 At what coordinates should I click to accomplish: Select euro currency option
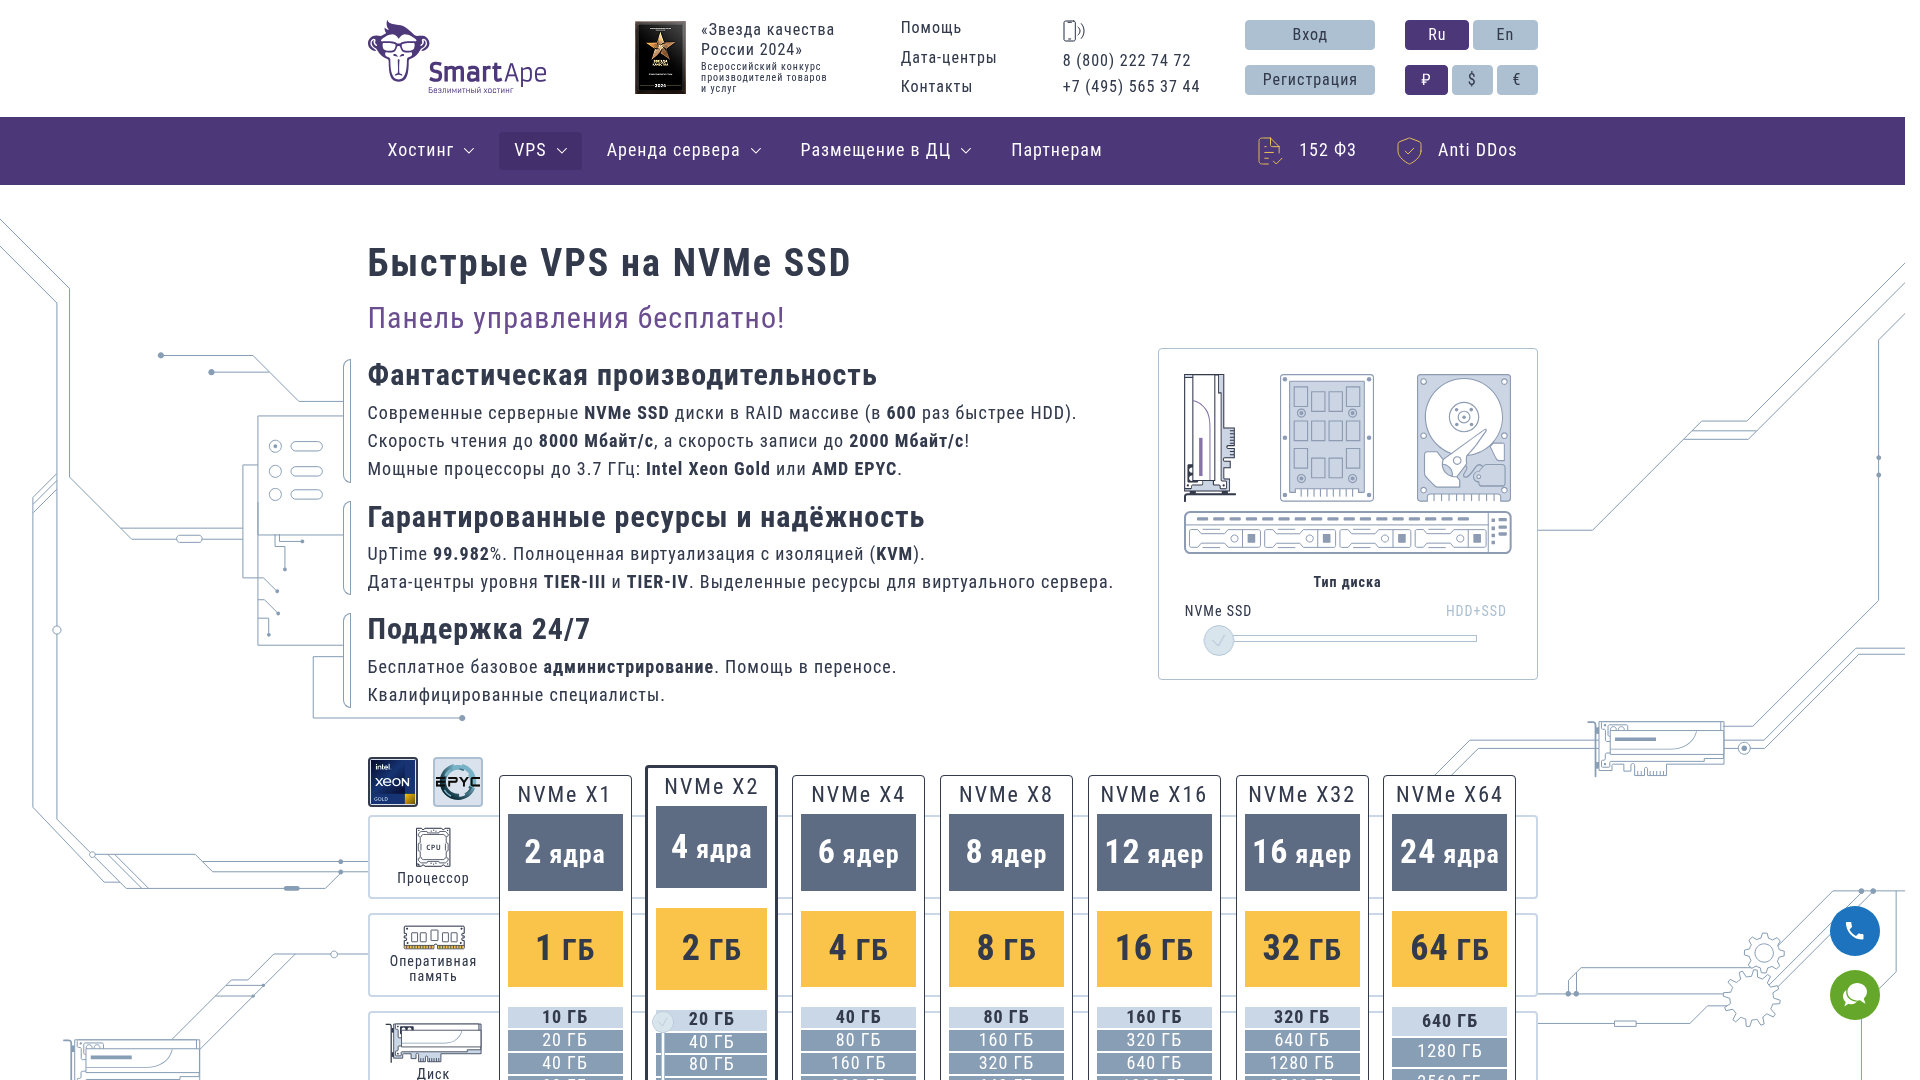click(1516, 80)
